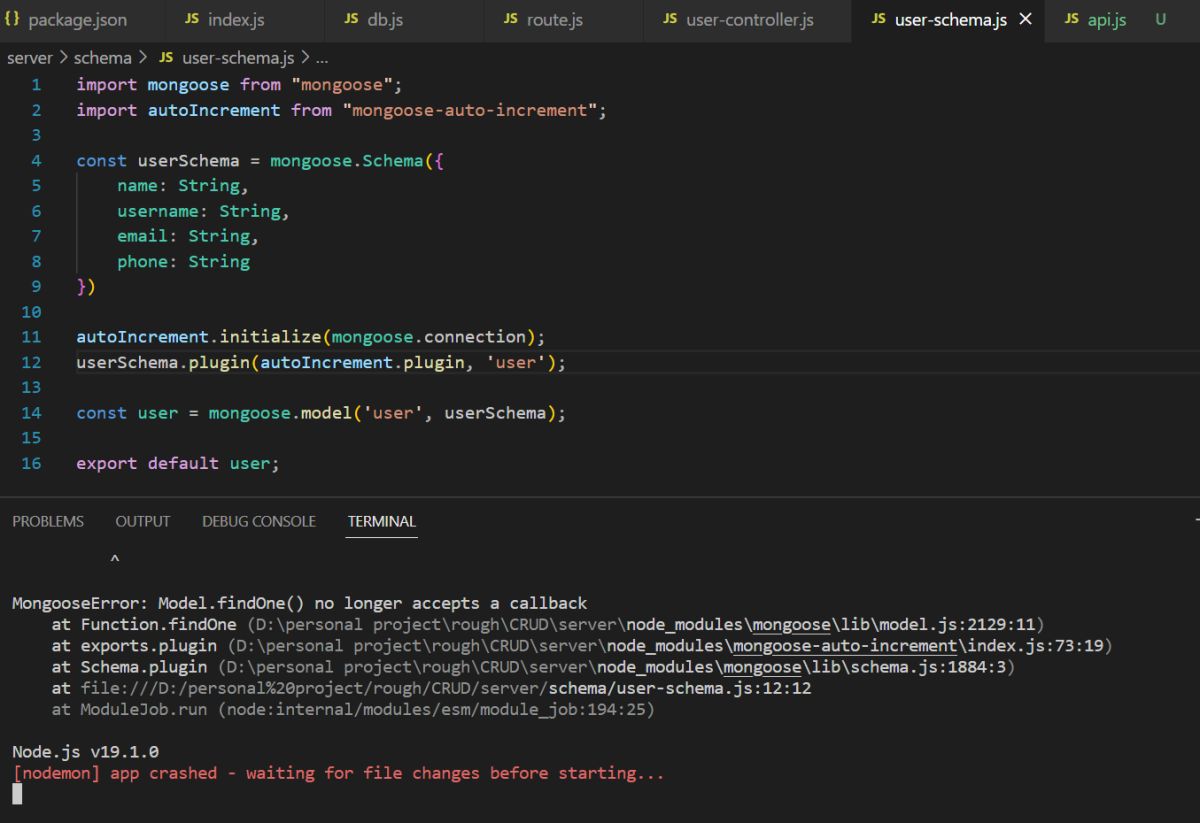Click 'mongoose.connection' argument in line 11
The width and height of the screenshot is (1200, 823).
(429, 337)
